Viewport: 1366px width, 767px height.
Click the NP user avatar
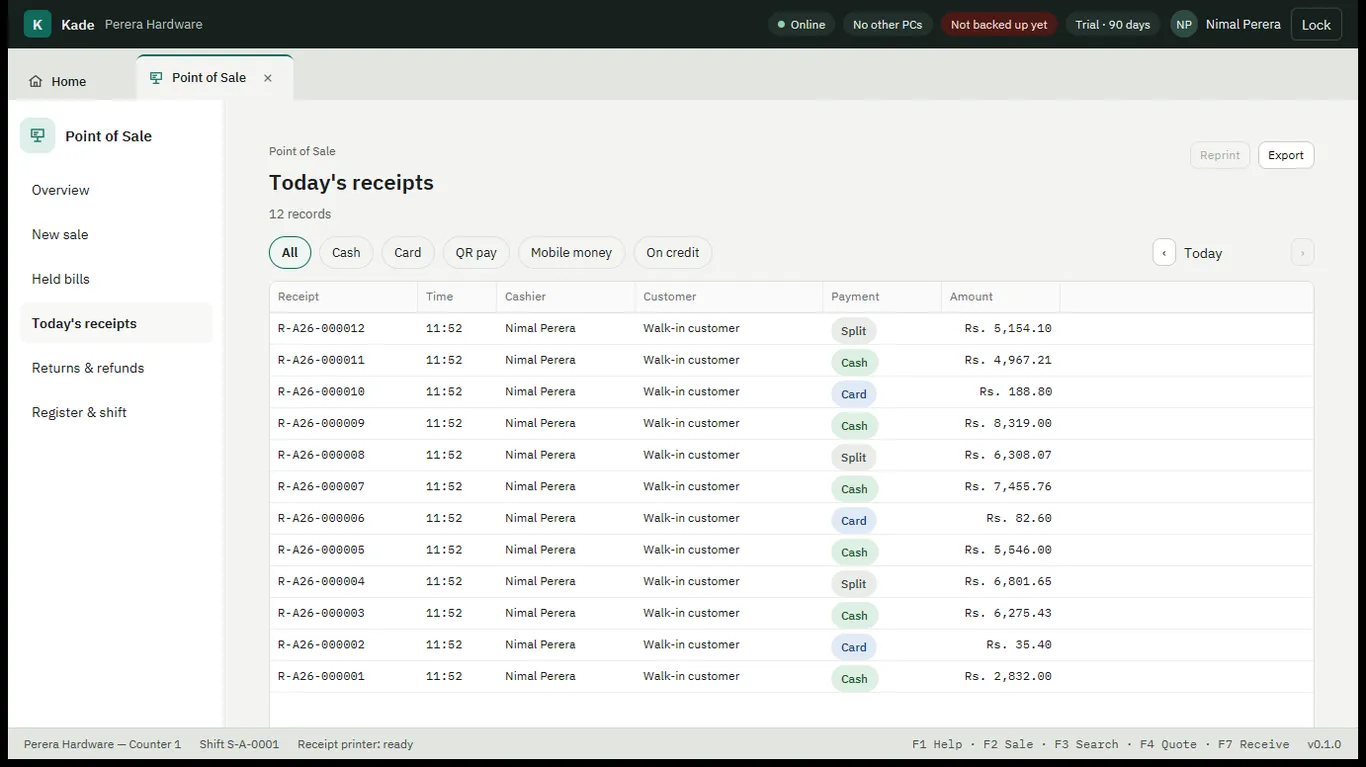coord(1184,24)
